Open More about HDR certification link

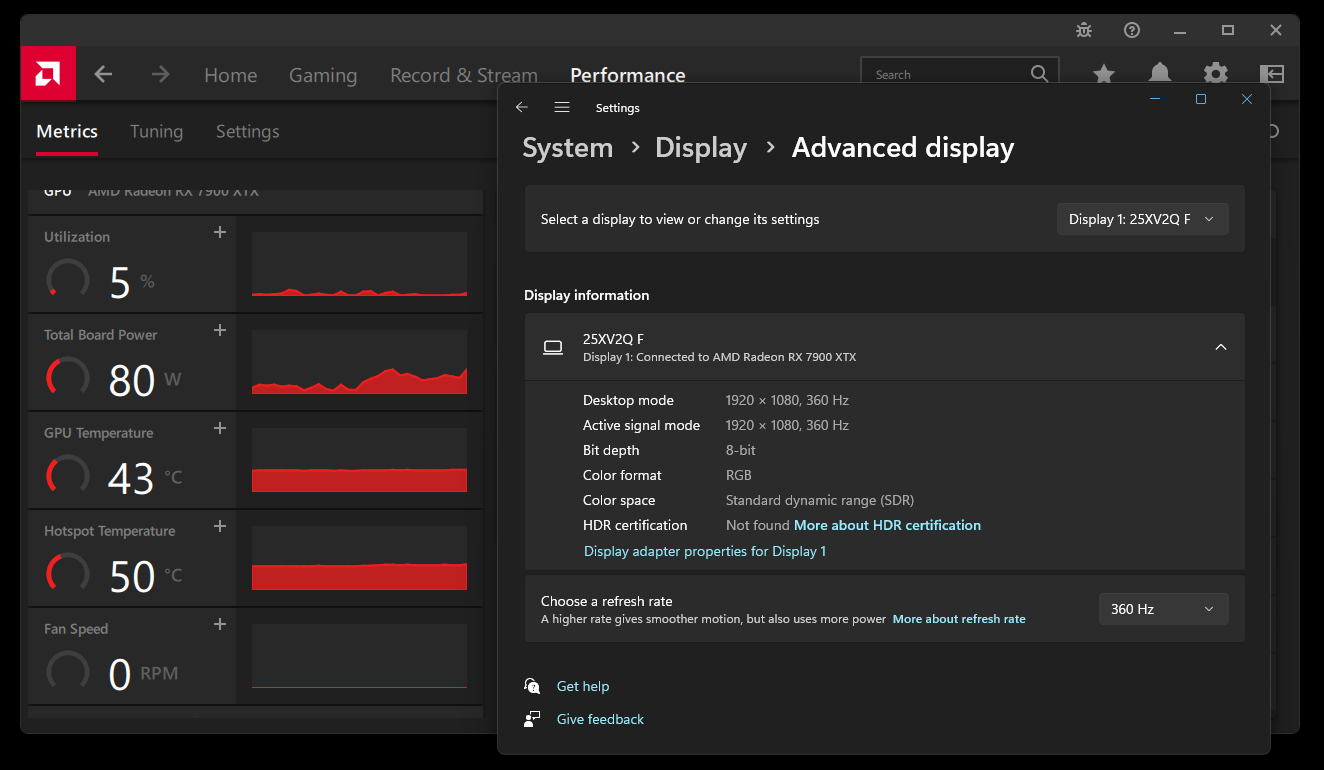tap(887, 525)
